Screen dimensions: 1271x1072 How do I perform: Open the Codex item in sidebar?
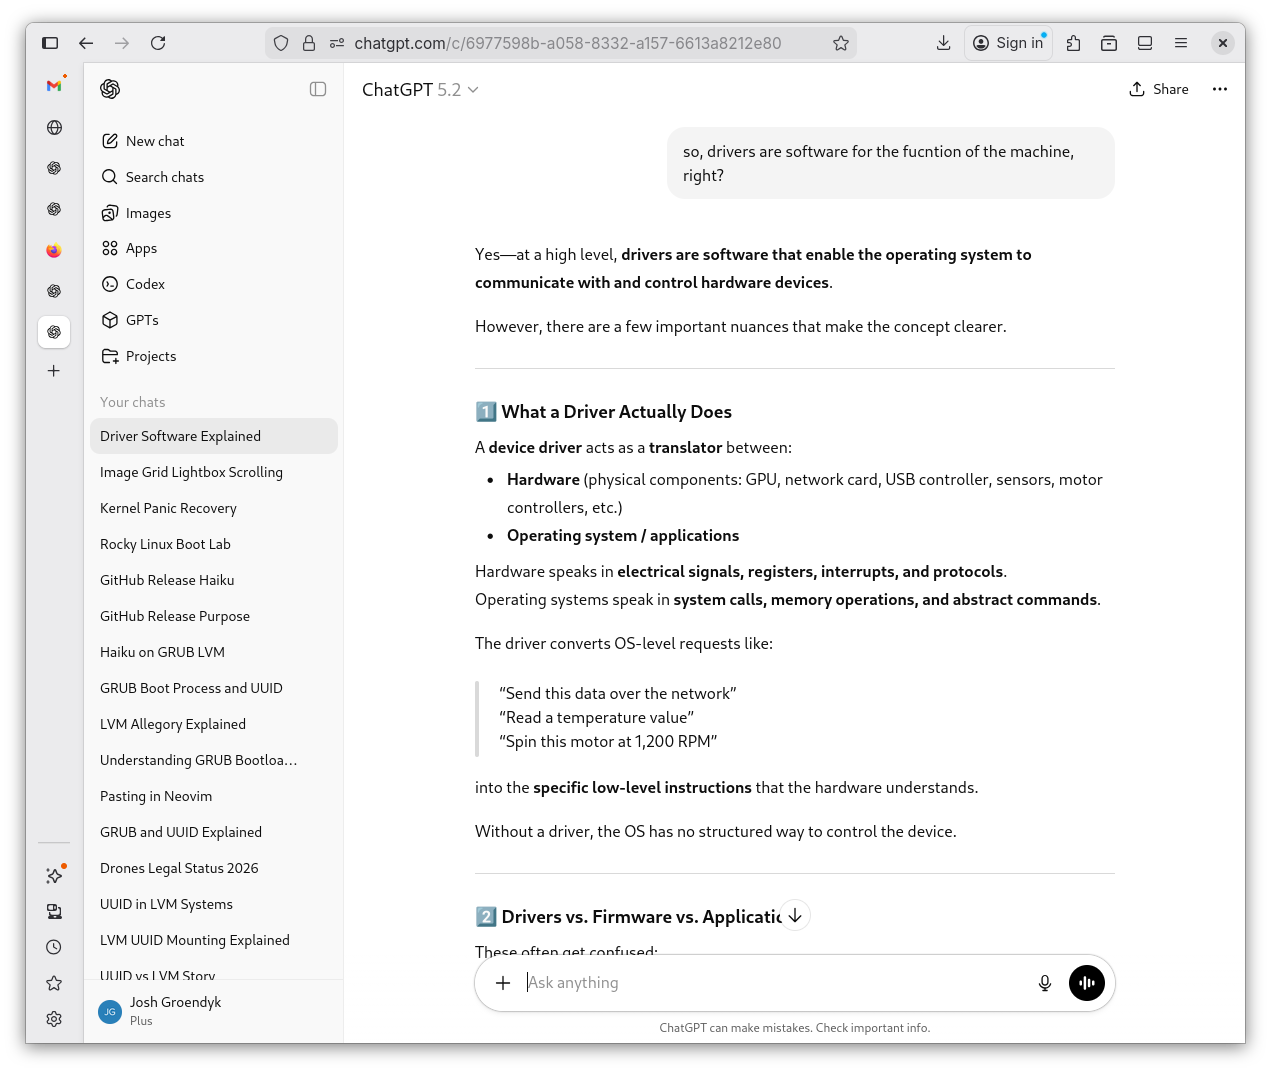coord(145,284)
